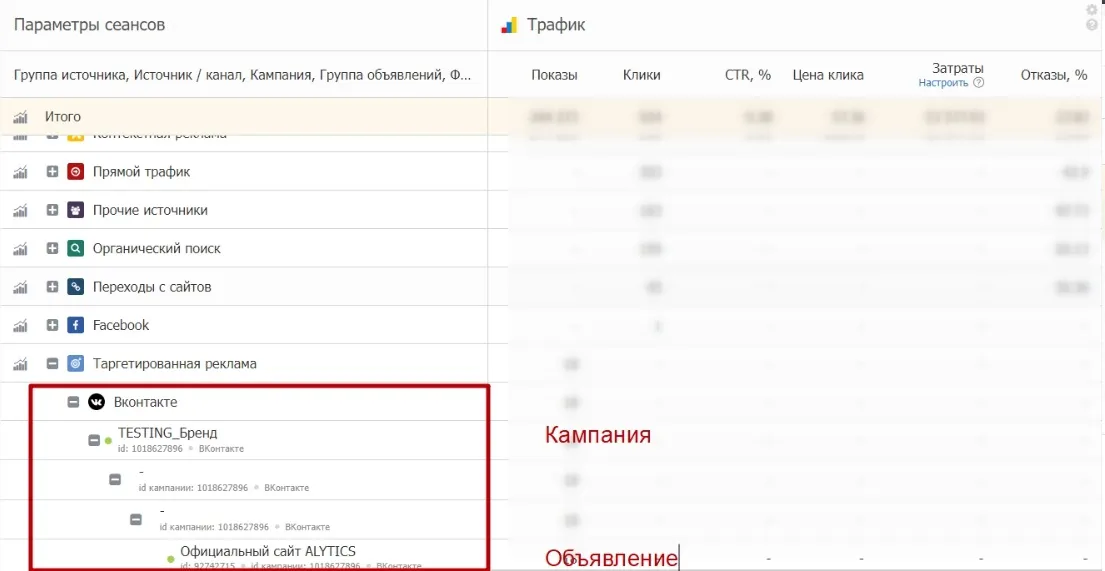This screenshot has height=571, width=1105.
Task: Click the Трафик section title
Action: coord(556,25)
